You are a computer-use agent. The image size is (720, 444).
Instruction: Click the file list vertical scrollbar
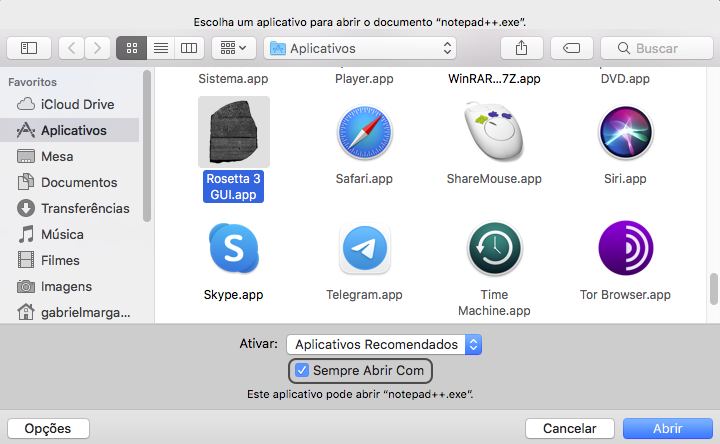[713, 289]
